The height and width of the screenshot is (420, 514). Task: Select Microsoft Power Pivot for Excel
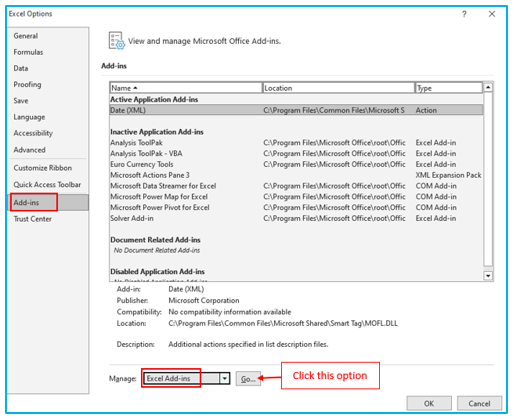(x=296, y=207)
